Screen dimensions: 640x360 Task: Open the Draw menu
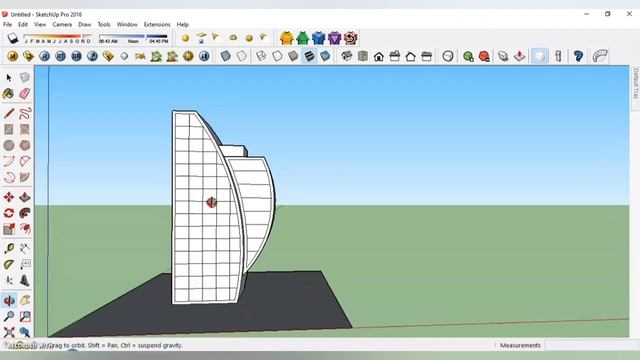84,24
